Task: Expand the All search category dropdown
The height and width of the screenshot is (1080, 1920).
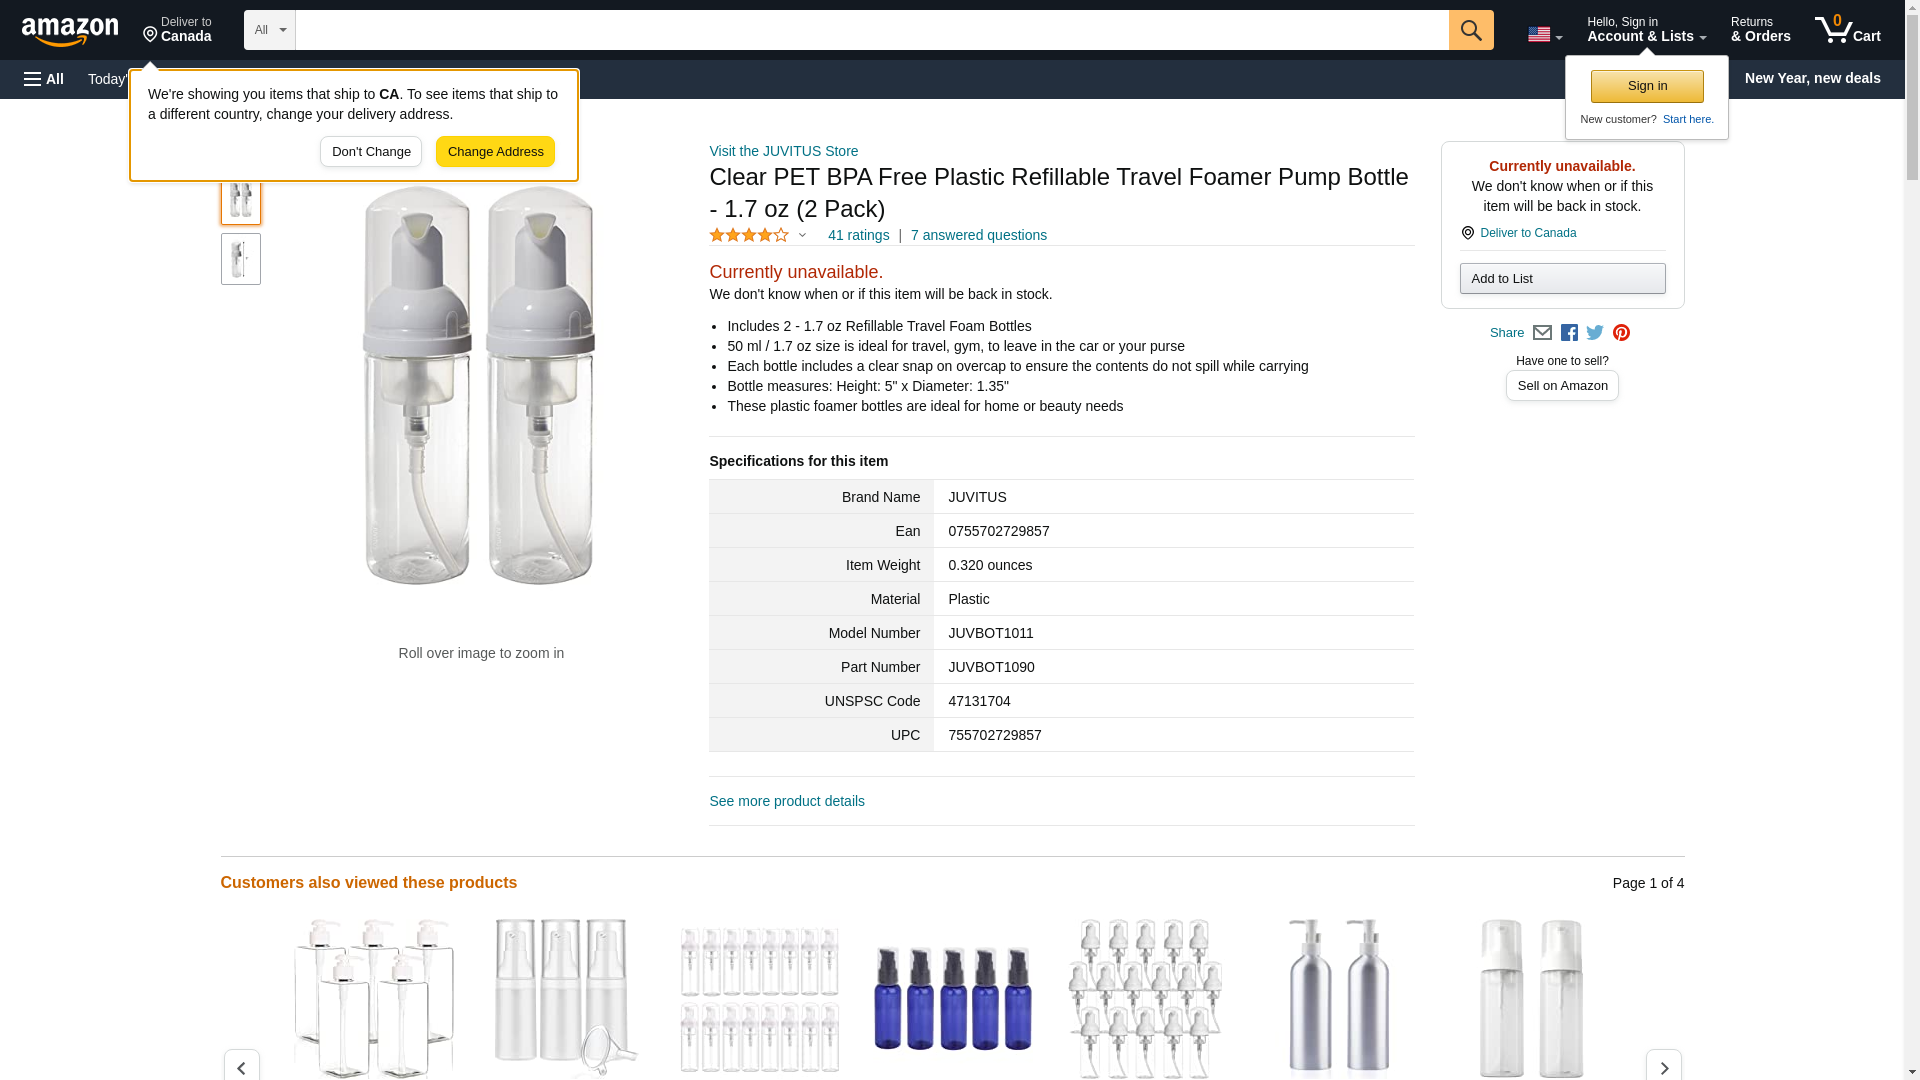Action: (270, 30)
